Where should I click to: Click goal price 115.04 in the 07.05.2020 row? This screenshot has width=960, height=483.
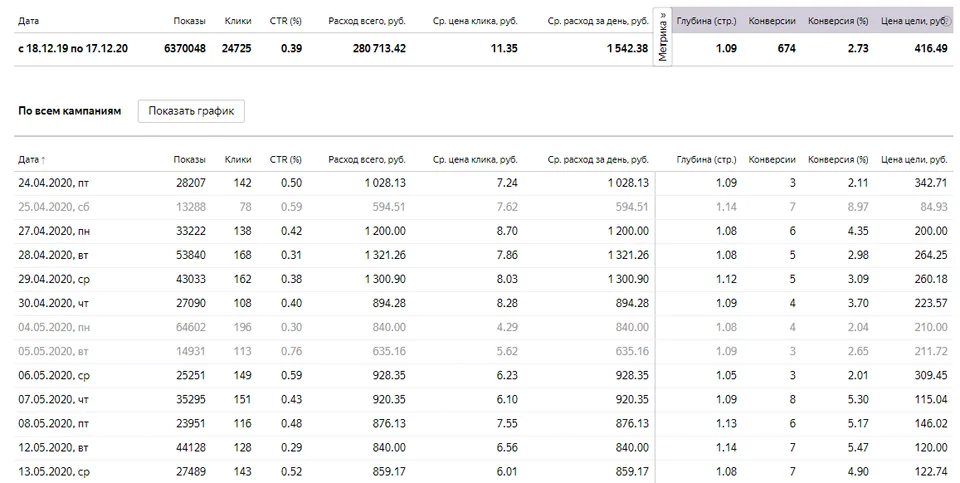click(931, 399)
